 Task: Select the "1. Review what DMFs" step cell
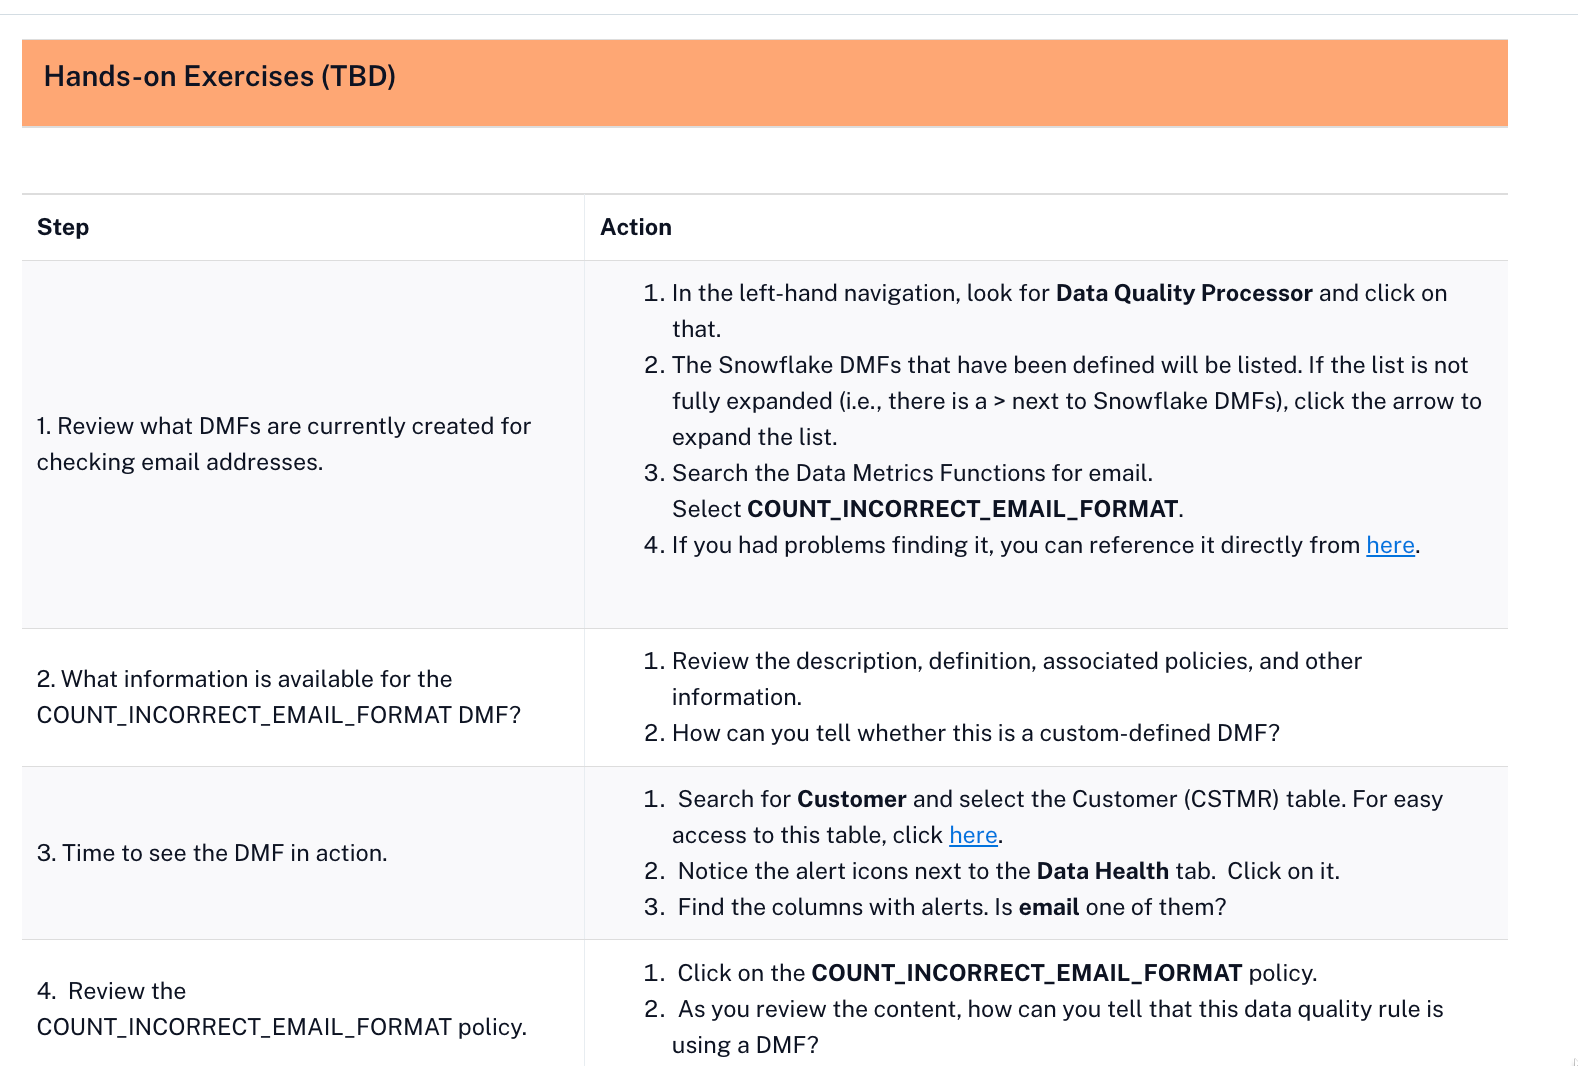[x=284, y=444]
